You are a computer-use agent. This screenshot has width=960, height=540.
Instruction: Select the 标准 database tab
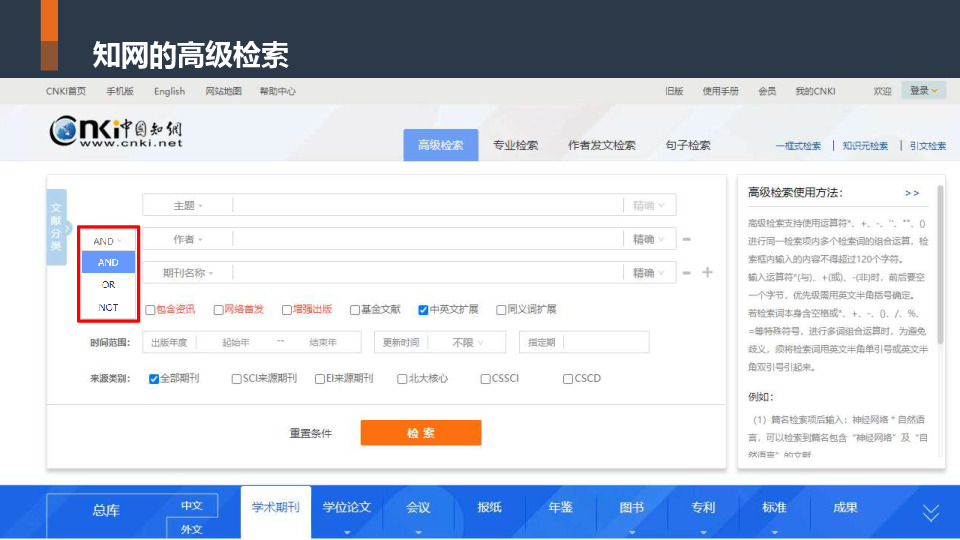(x=774, y=508)
